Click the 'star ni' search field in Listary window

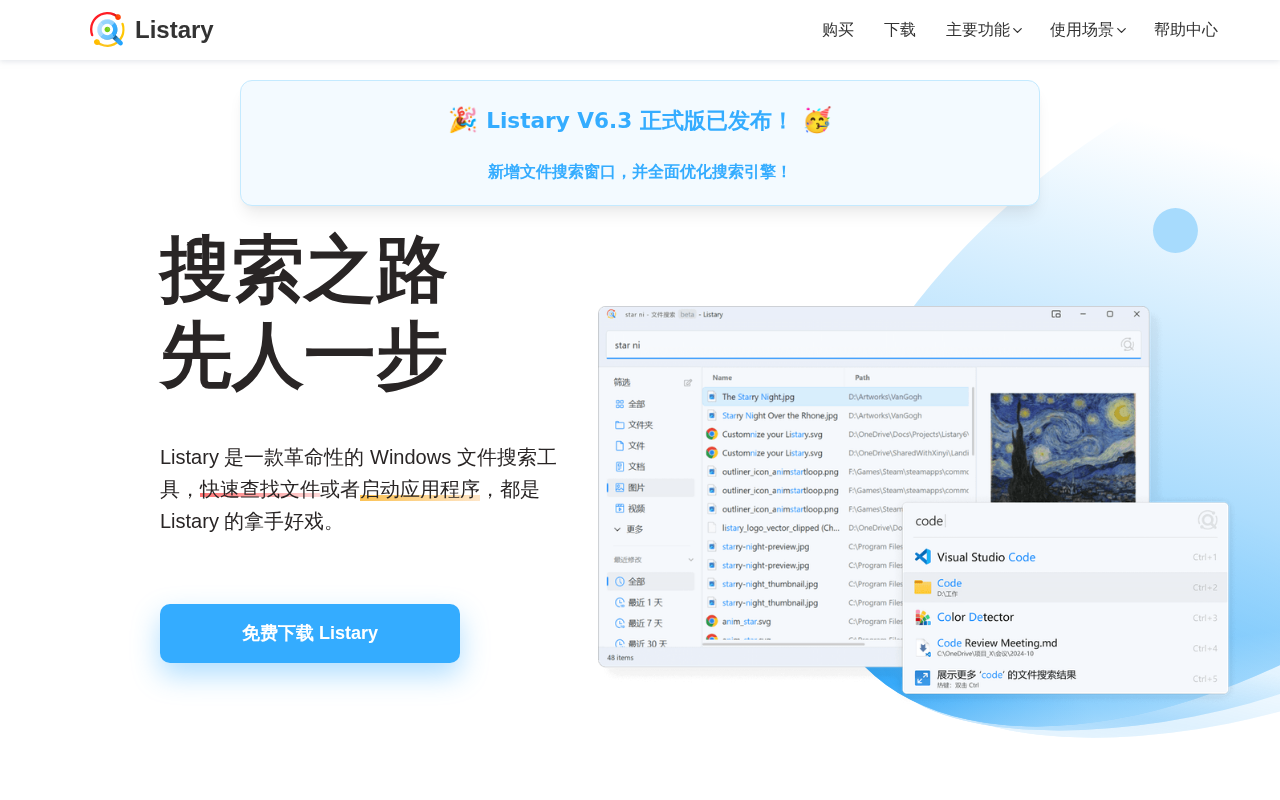873,345
